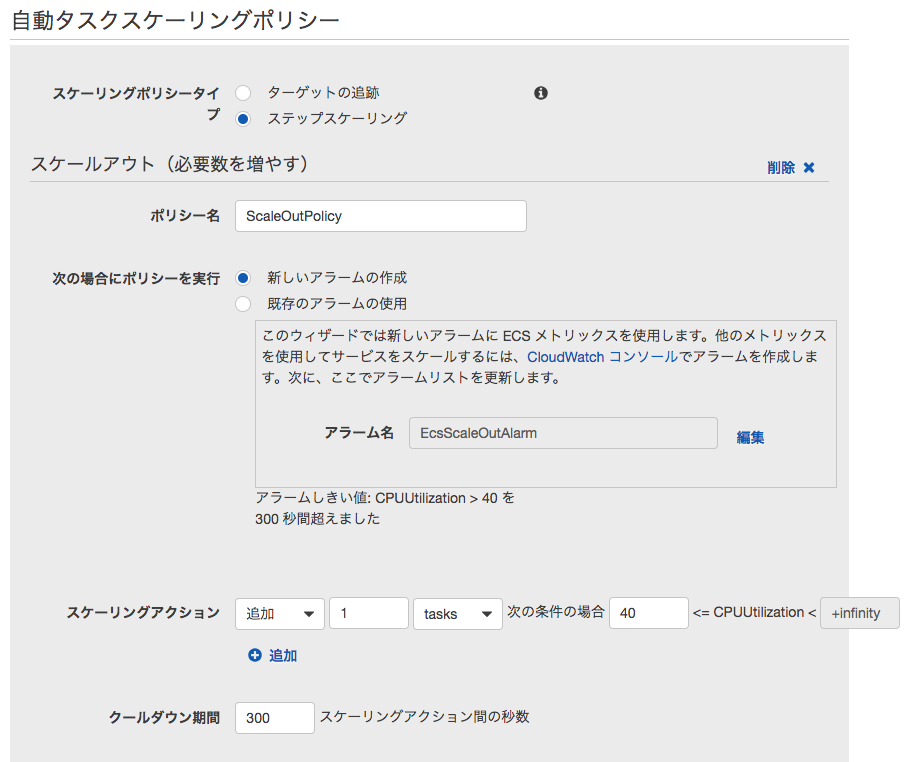Select the ステップスケーリング radio button

click(243, 119)
